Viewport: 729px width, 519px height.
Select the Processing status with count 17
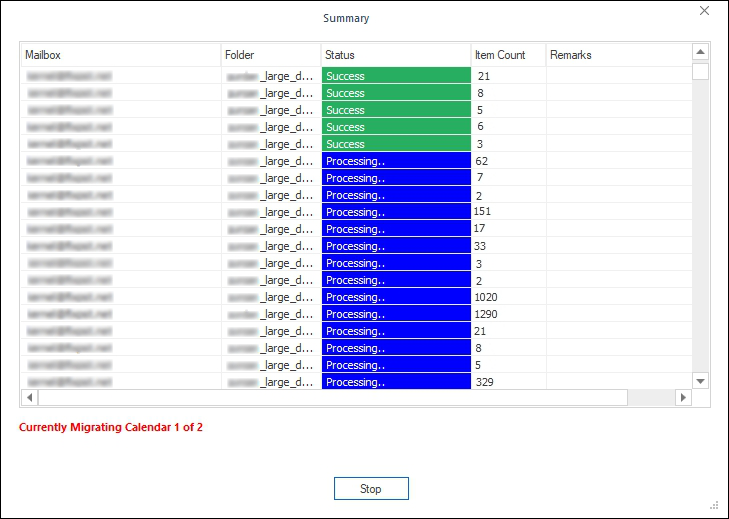[396, 229]
